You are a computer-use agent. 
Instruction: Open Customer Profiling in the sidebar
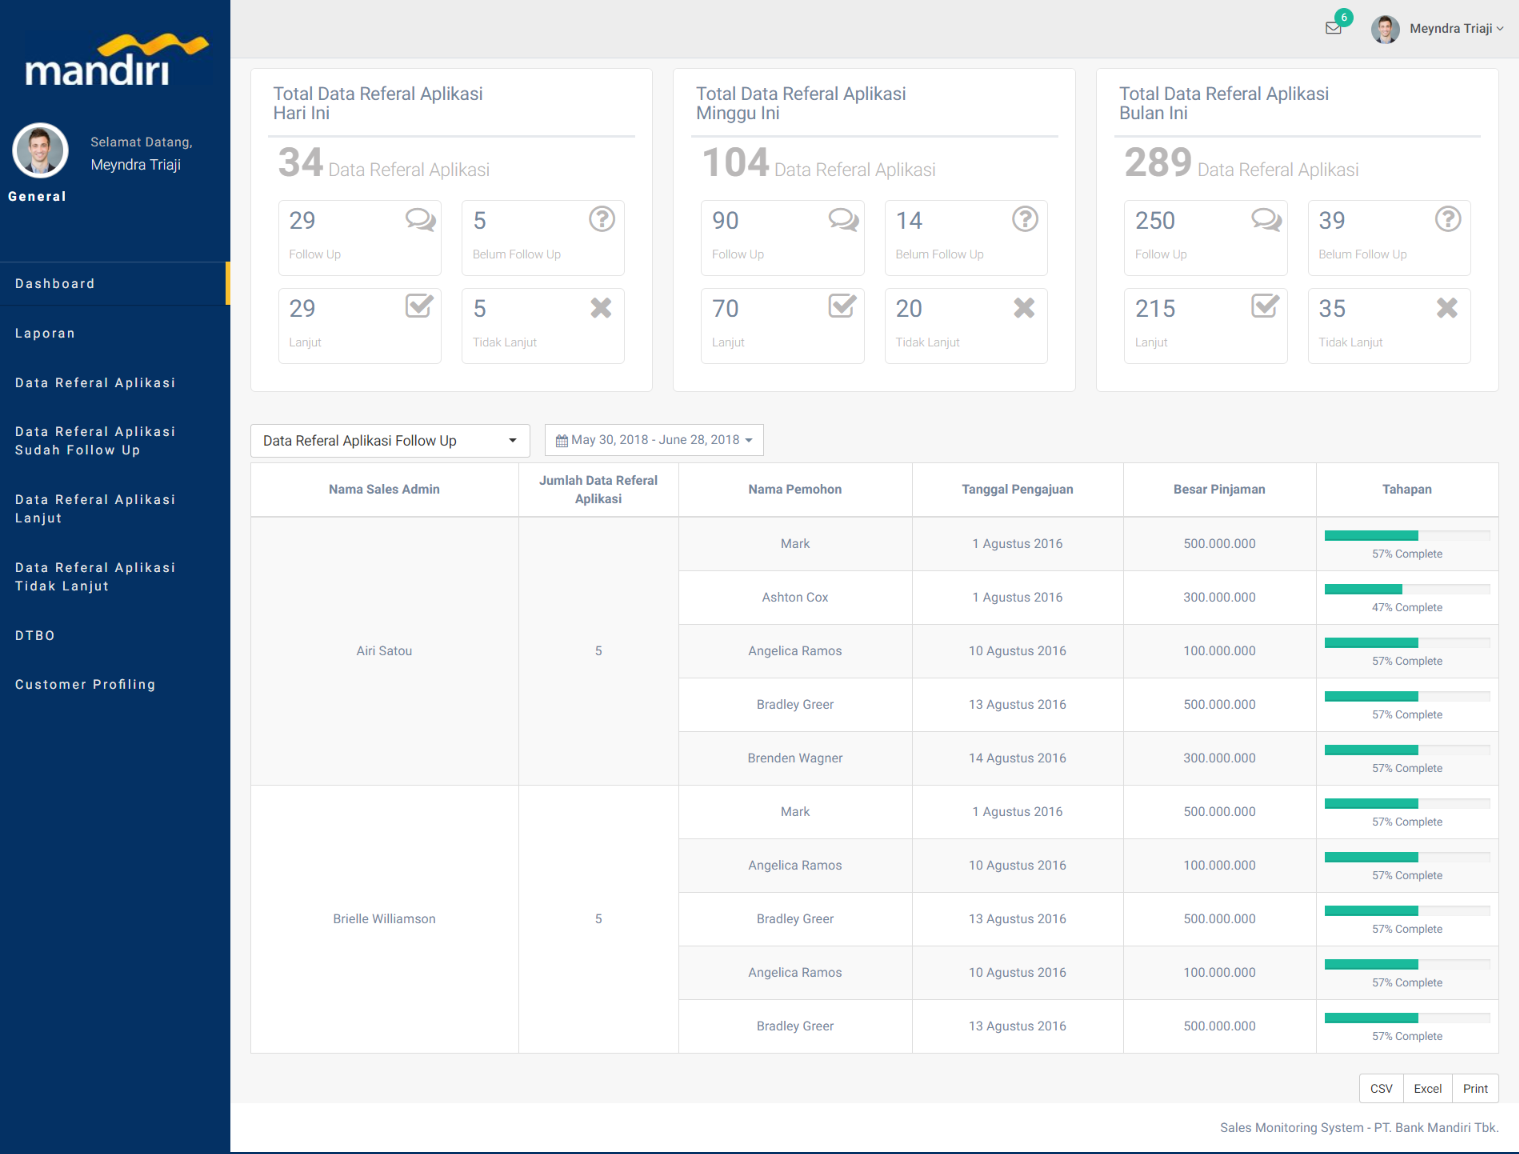(115, 684)
